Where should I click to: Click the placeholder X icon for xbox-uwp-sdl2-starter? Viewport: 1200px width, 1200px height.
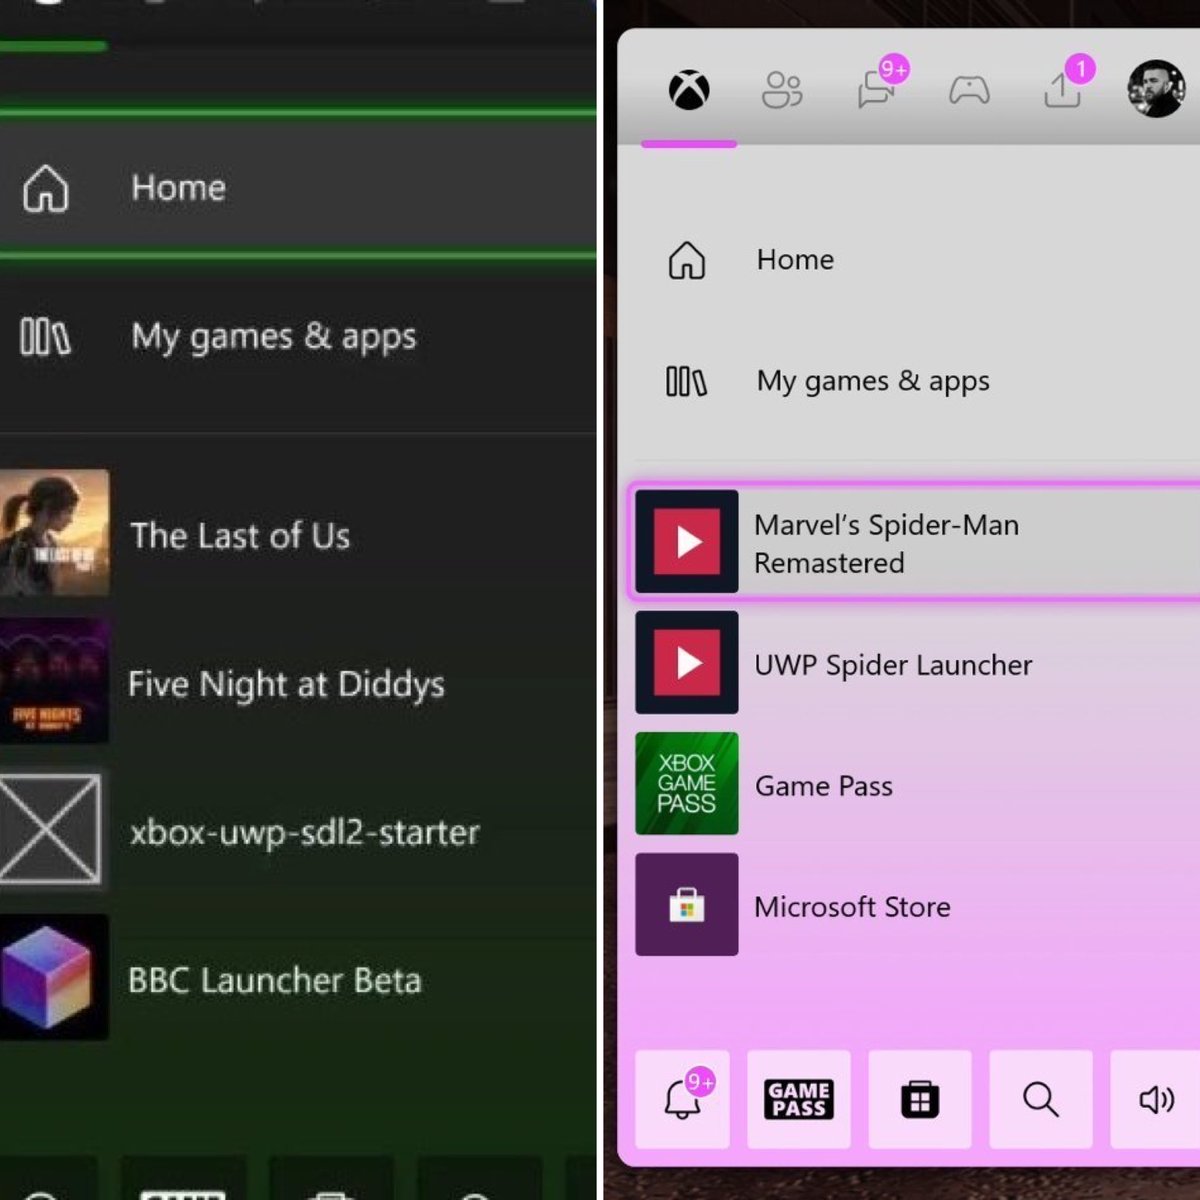(50, 829)
